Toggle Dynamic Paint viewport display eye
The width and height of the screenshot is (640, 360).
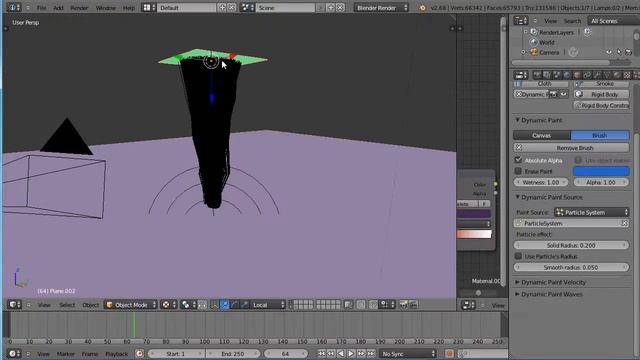[x=563, y=94]
